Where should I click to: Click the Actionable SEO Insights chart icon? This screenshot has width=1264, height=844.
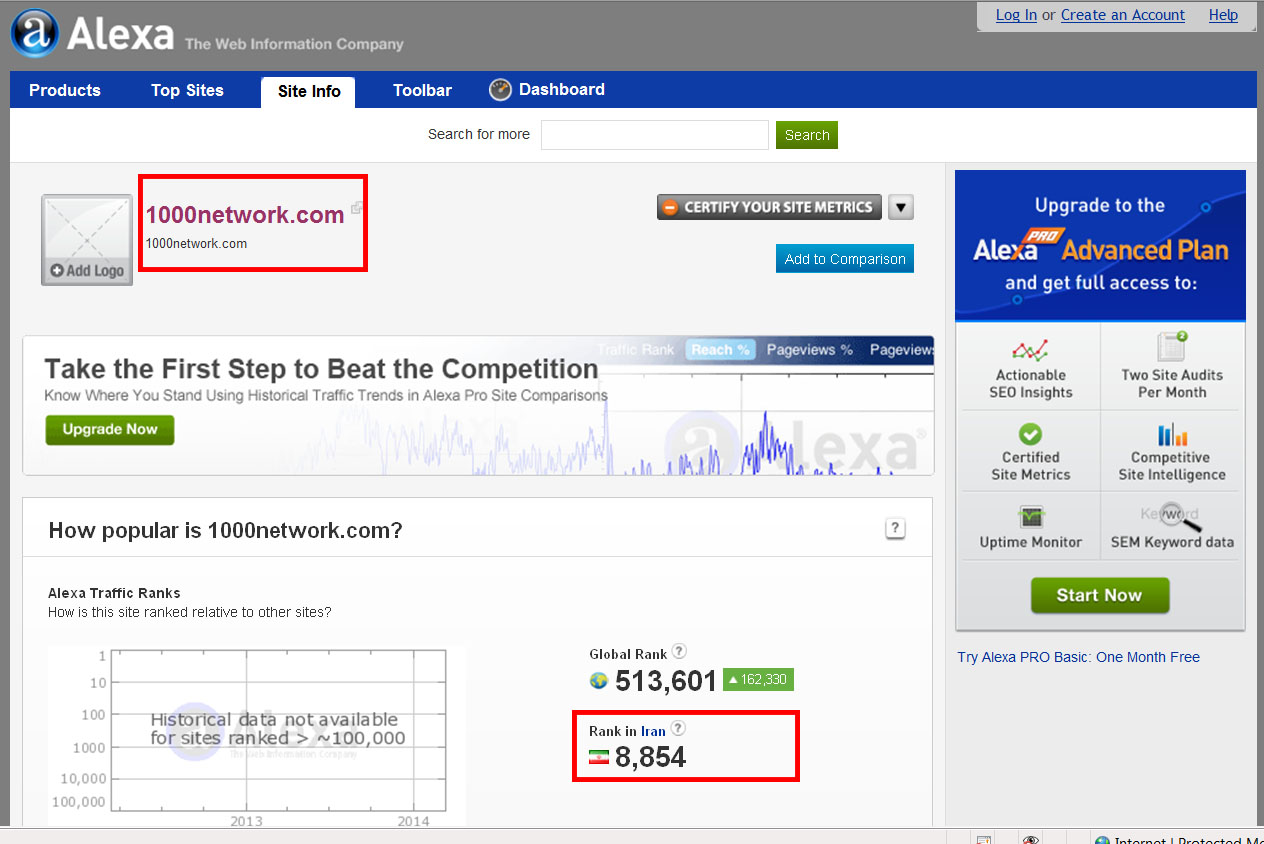(x=1030, y=350)
